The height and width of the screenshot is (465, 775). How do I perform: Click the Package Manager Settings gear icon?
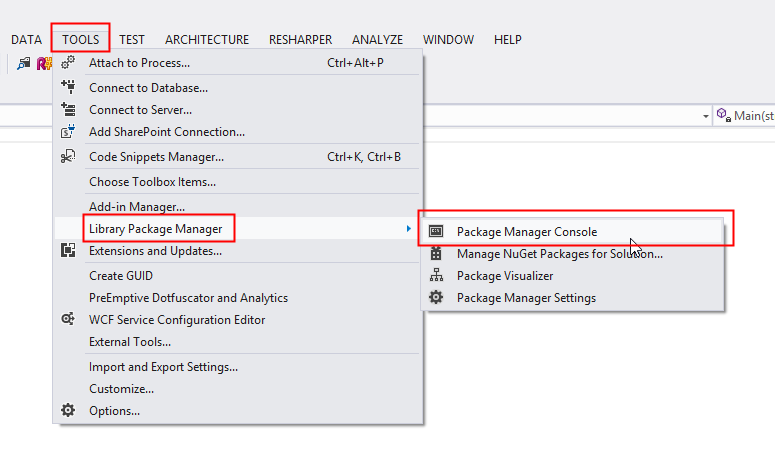(436, 298)
